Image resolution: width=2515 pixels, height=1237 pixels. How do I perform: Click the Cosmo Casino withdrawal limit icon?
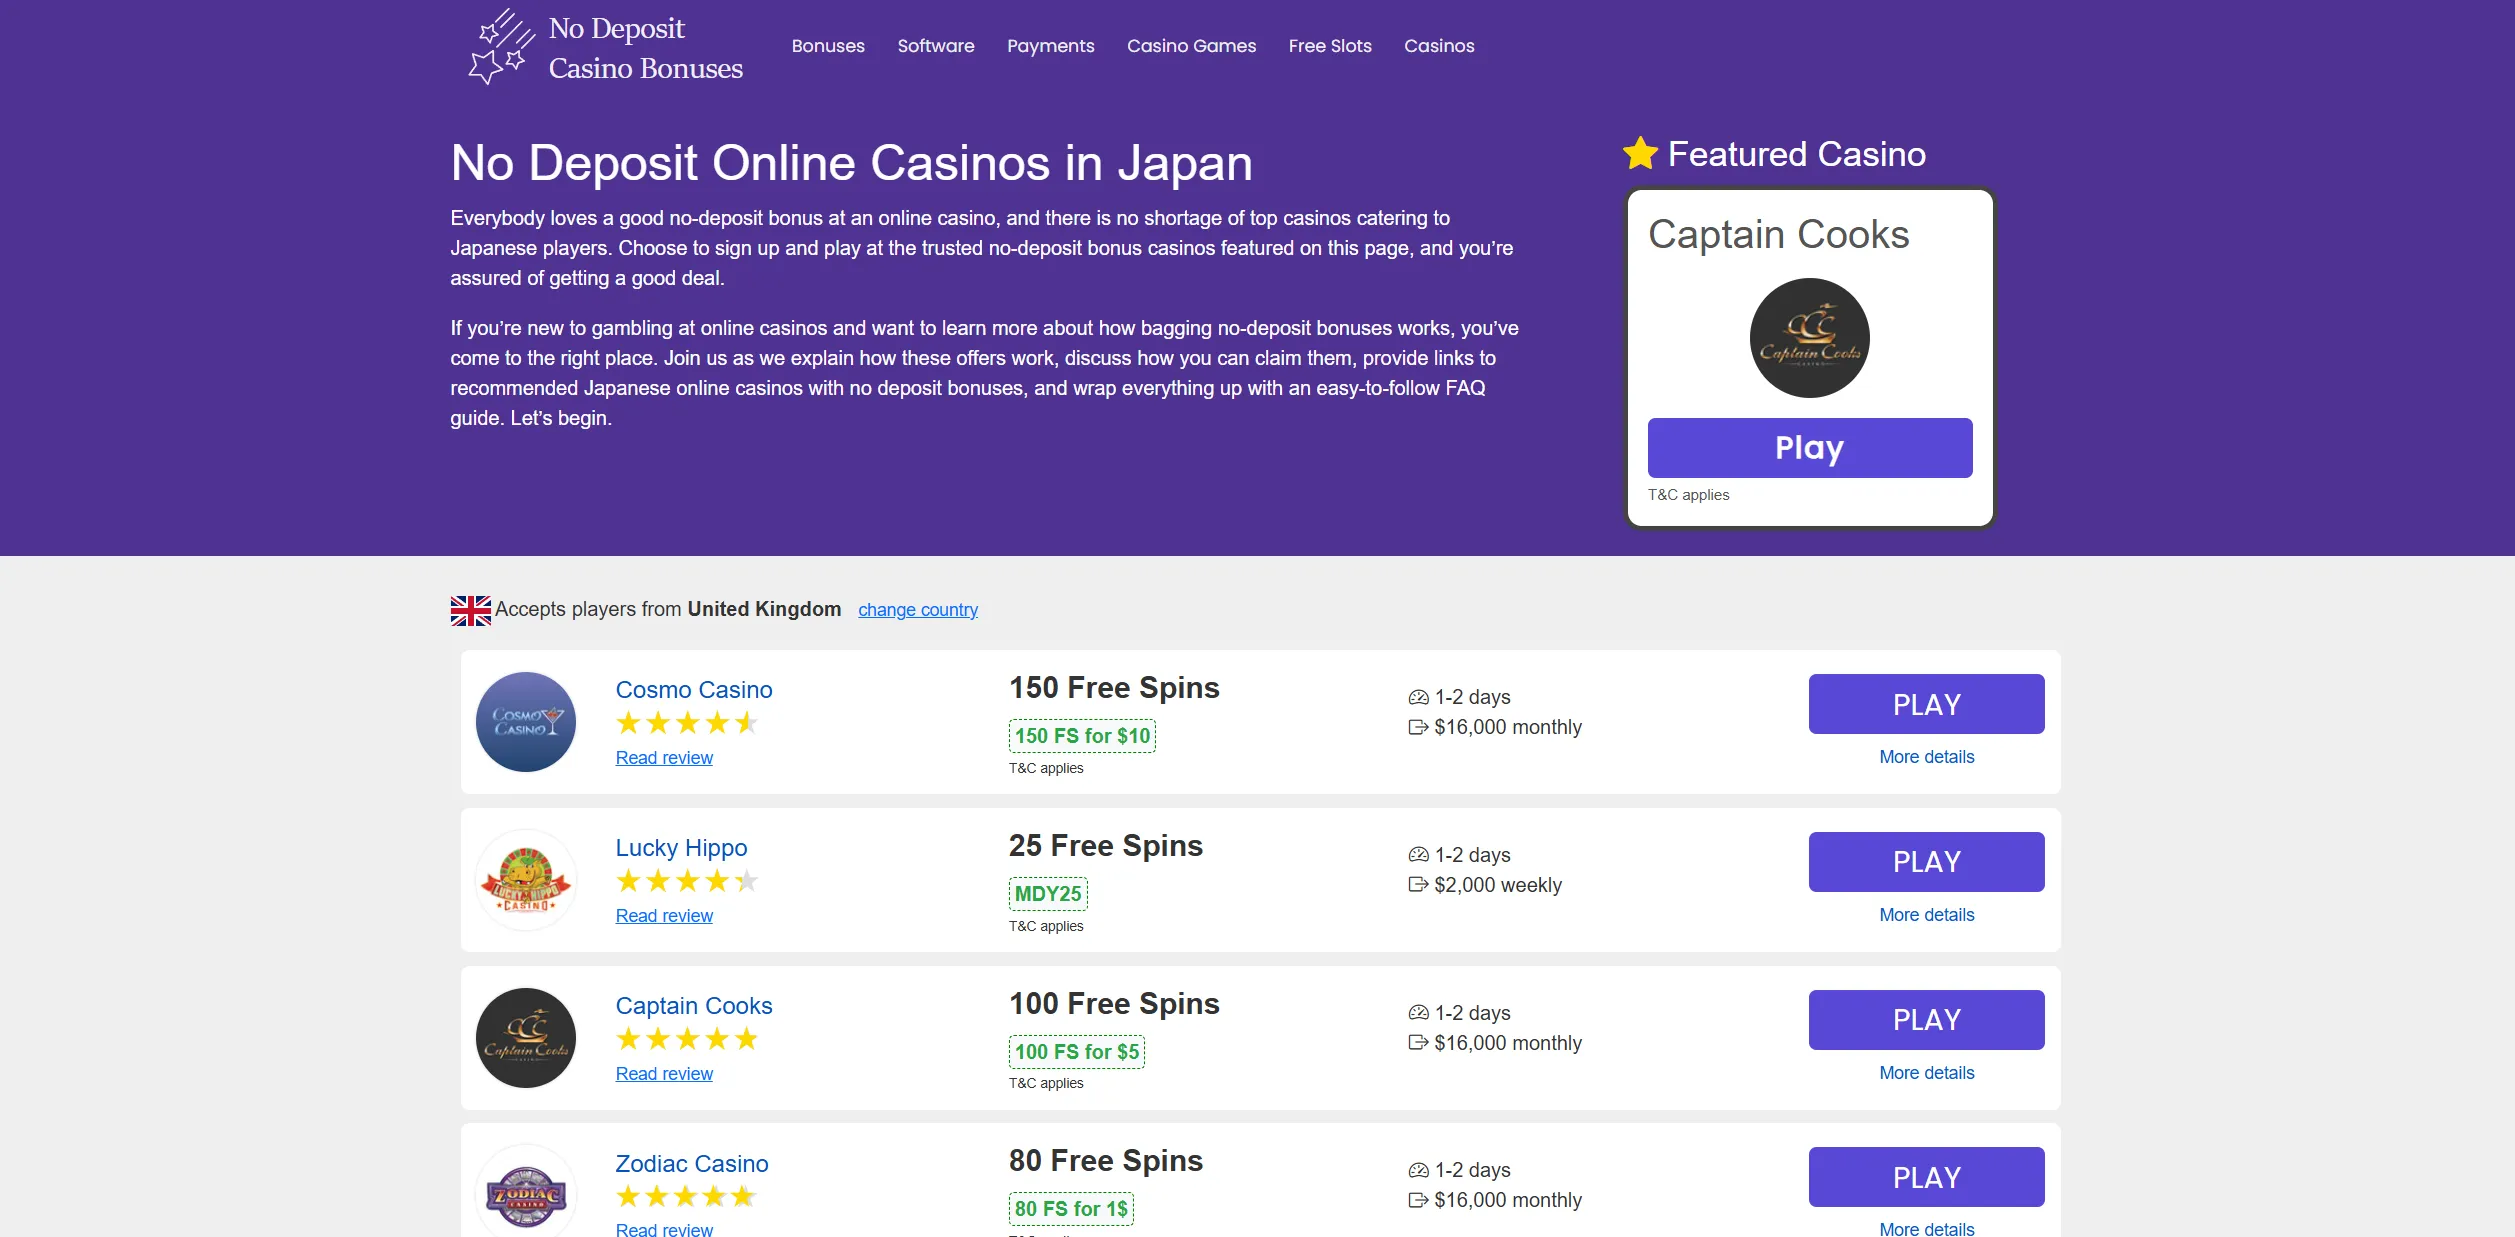(1418, 727)
